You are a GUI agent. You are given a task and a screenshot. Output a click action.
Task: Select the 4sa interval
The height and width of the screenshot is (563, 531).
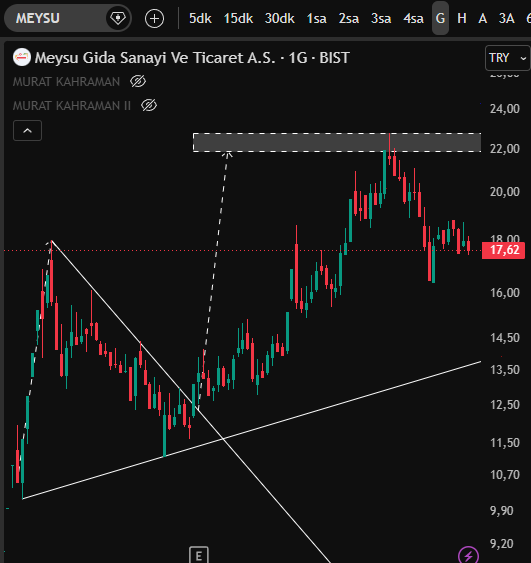(x=413, y=18)
